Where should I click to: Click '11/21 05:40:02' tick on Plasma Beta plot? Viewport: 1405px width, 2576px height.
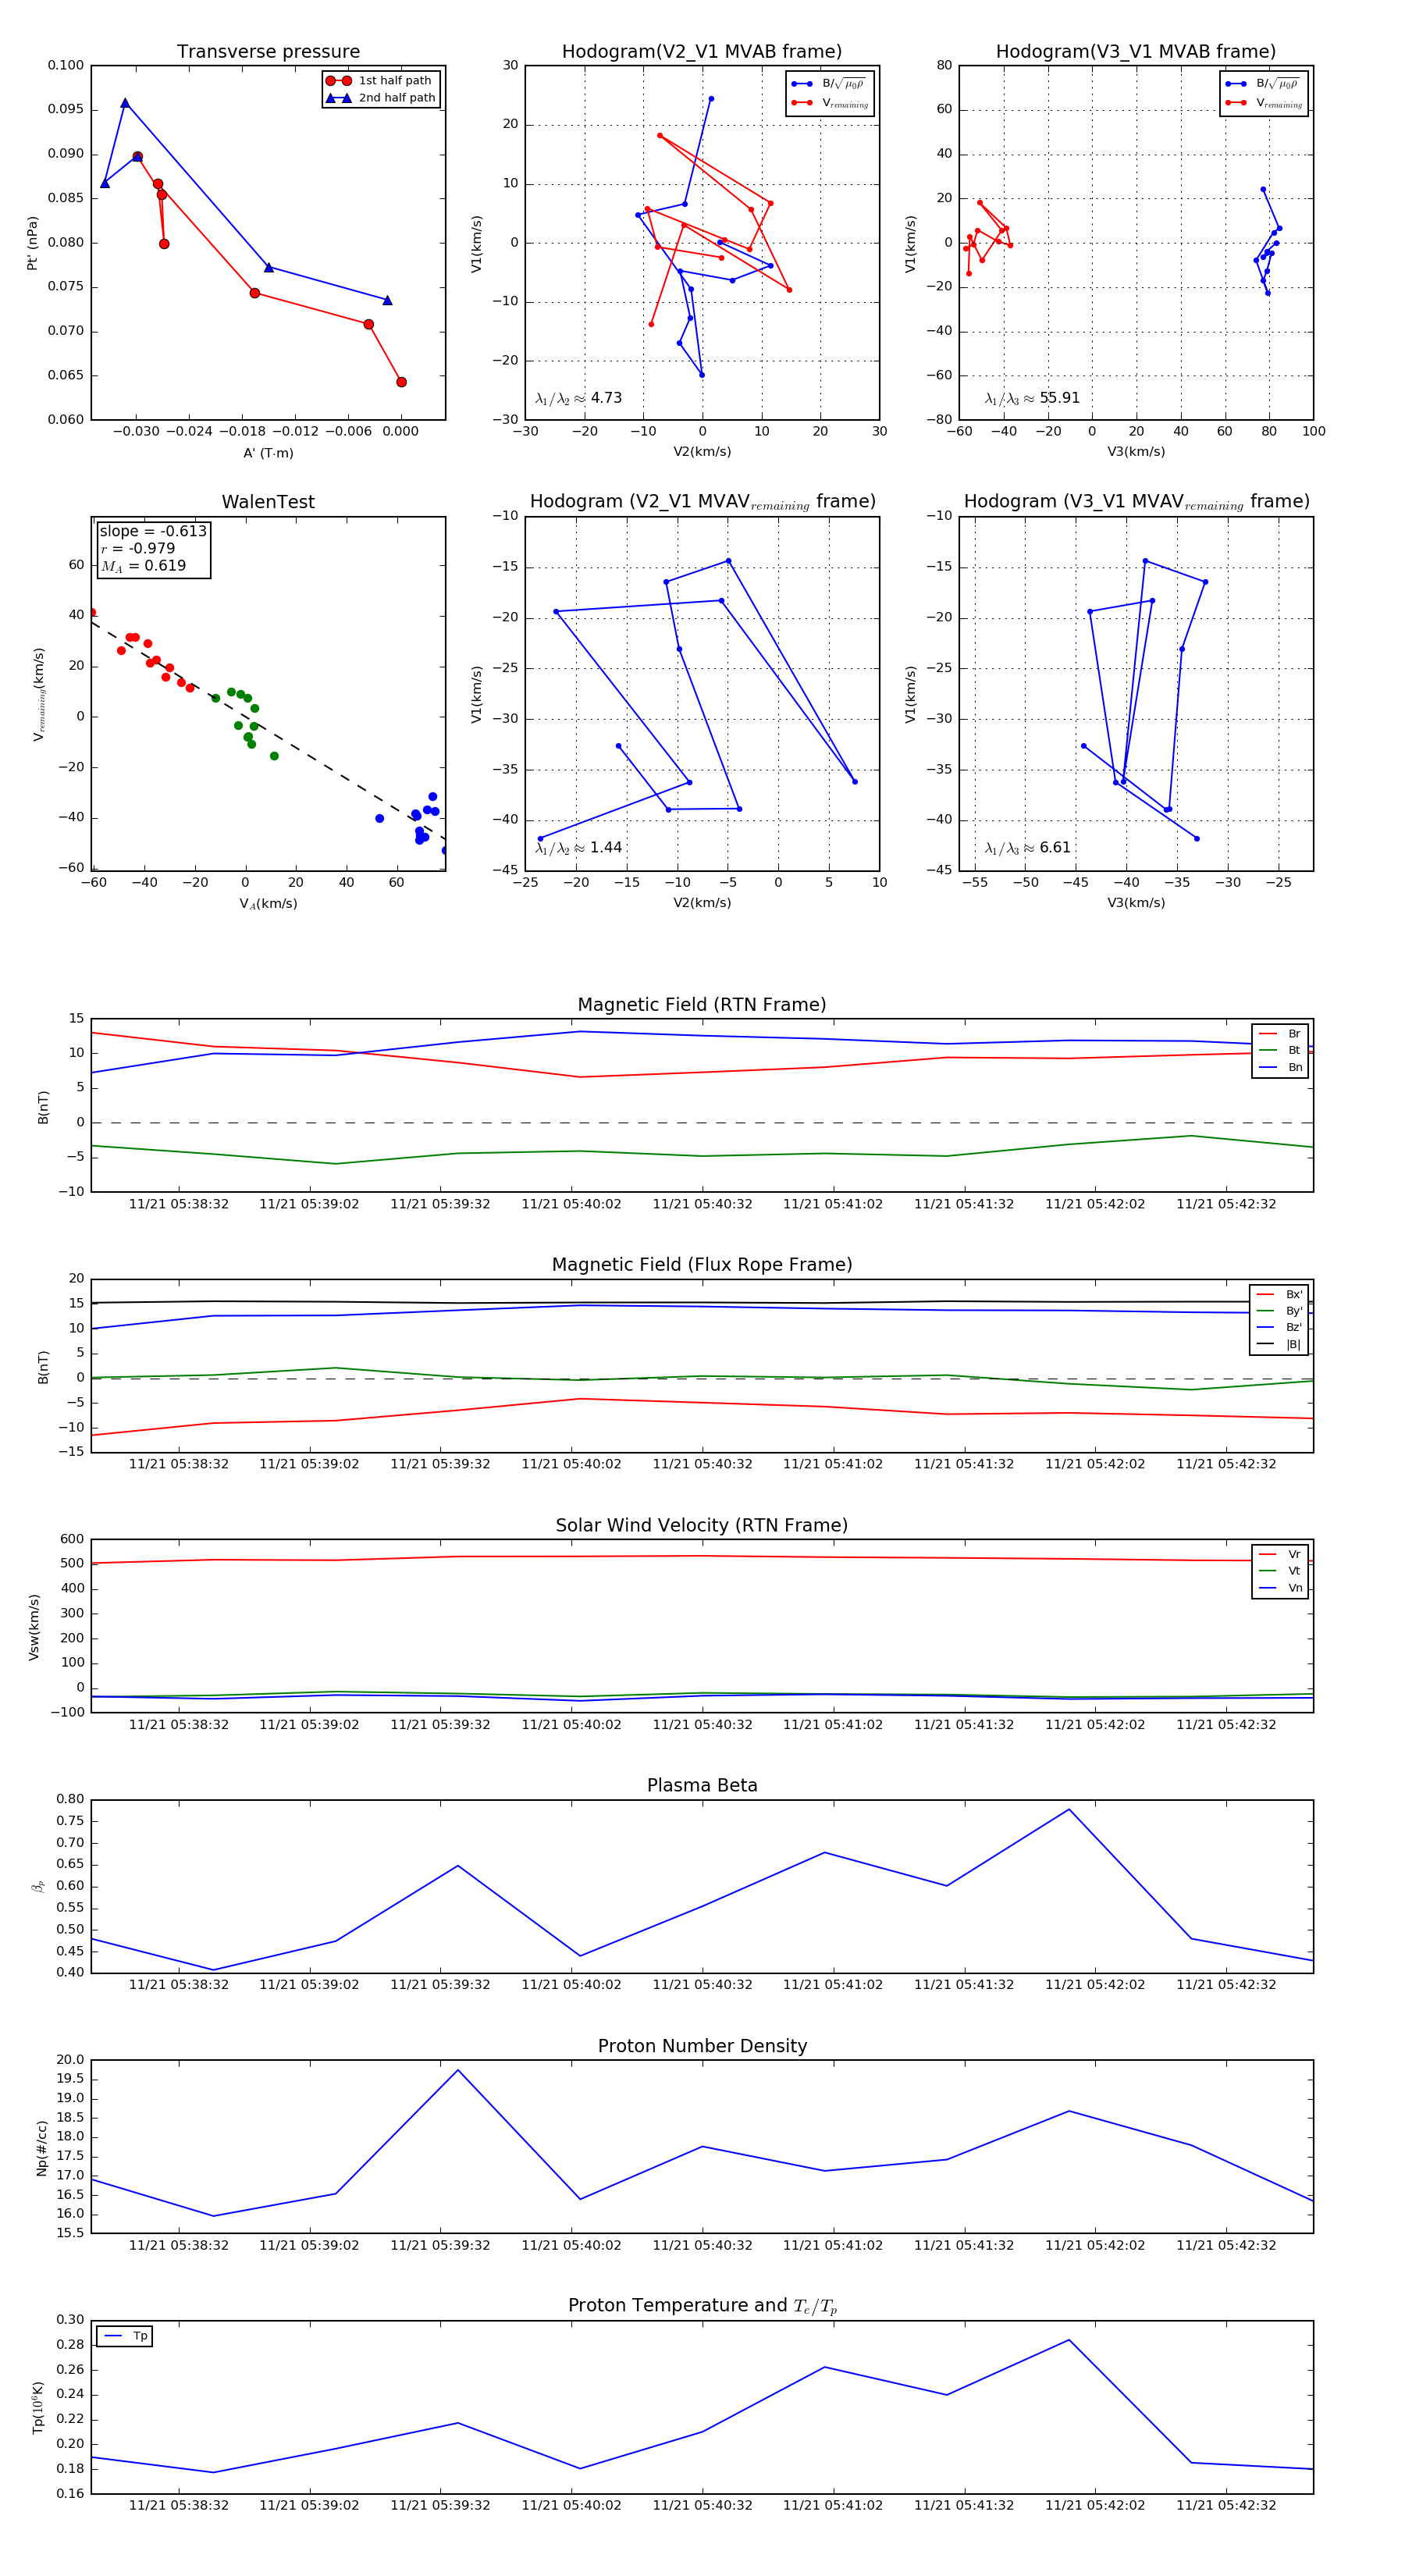[x=571, y=1985]
